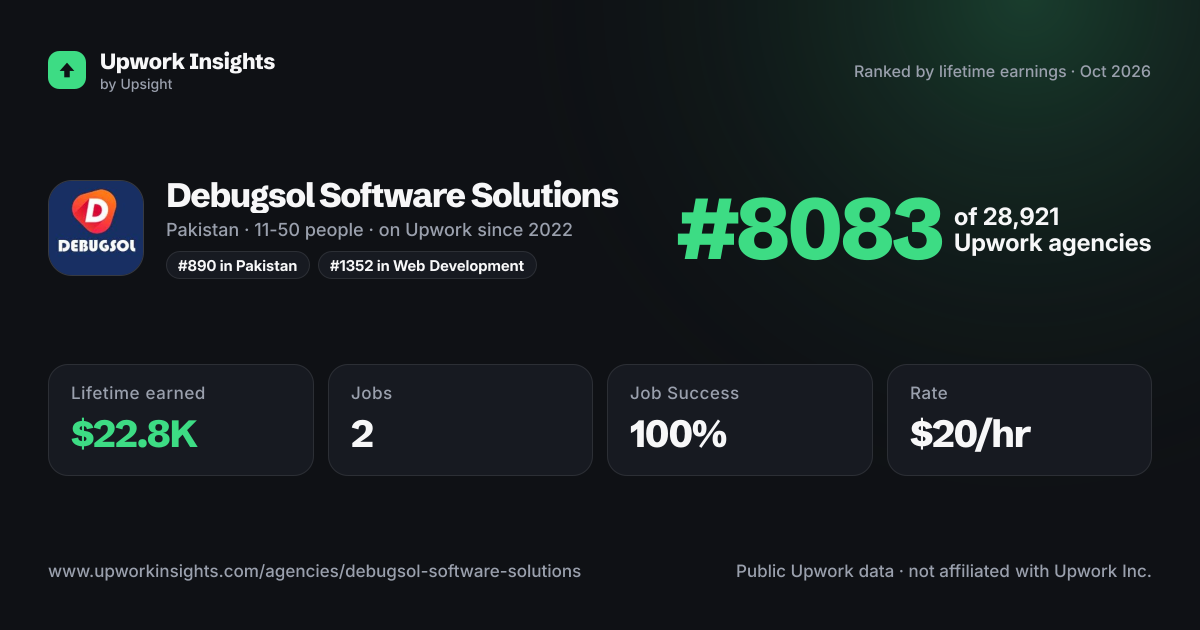Select the '#890 in Pakistan' badge

coord(237,266)
